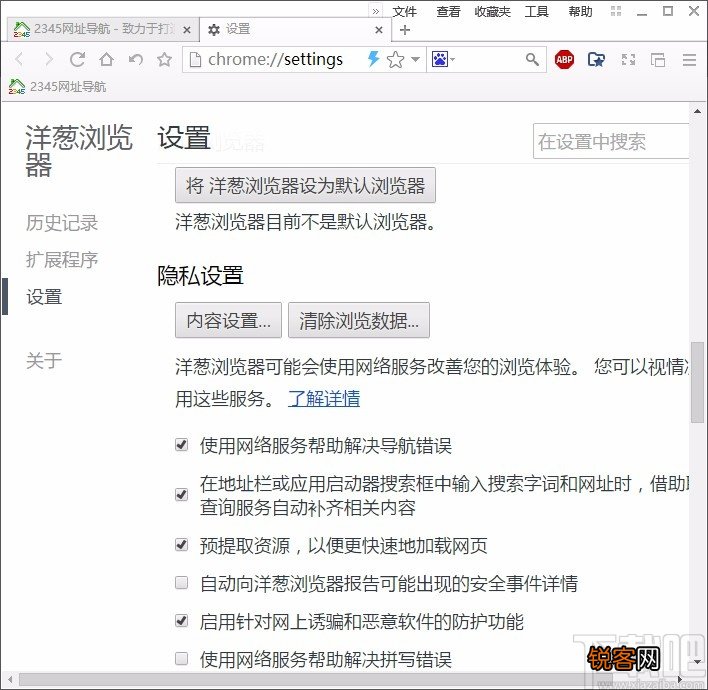Close the 设置 tab
Screen dimensions: 708x690
point(379,30)
